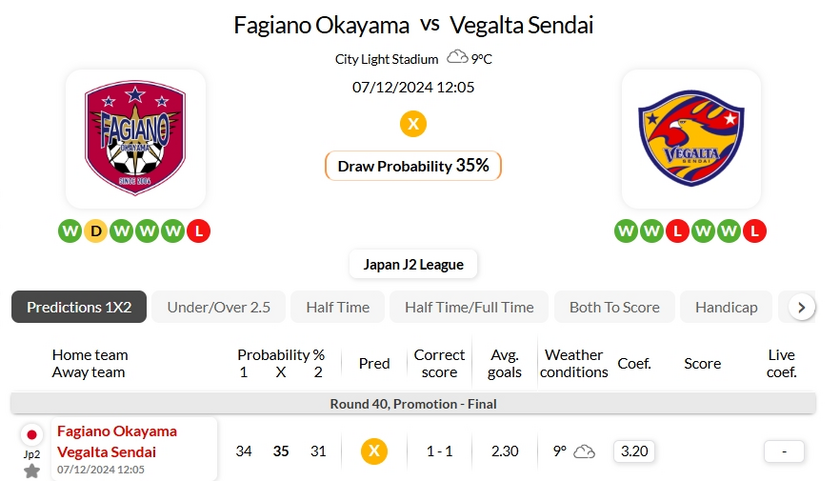The image size is (840, 481).
Task: Click the cloud weather icon in match row
Action: (x=584, y=452)
